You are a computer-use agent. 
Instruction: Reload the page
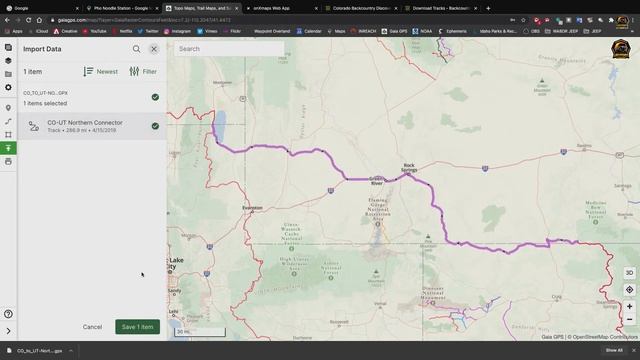(x=28, y=20)
